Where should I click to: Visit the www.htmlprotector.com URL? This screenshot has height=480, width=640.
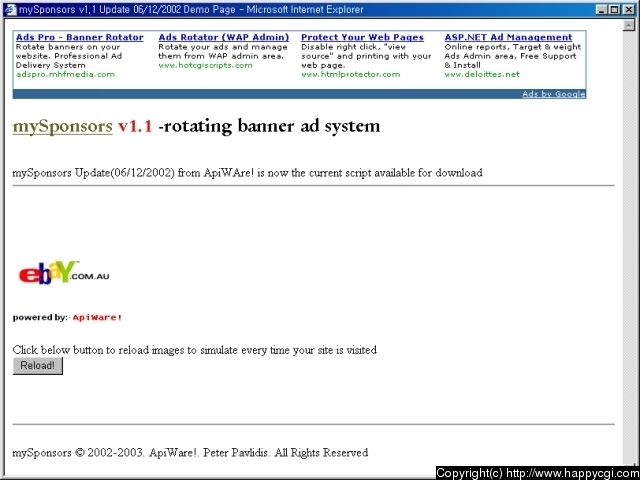coord(351,74)
